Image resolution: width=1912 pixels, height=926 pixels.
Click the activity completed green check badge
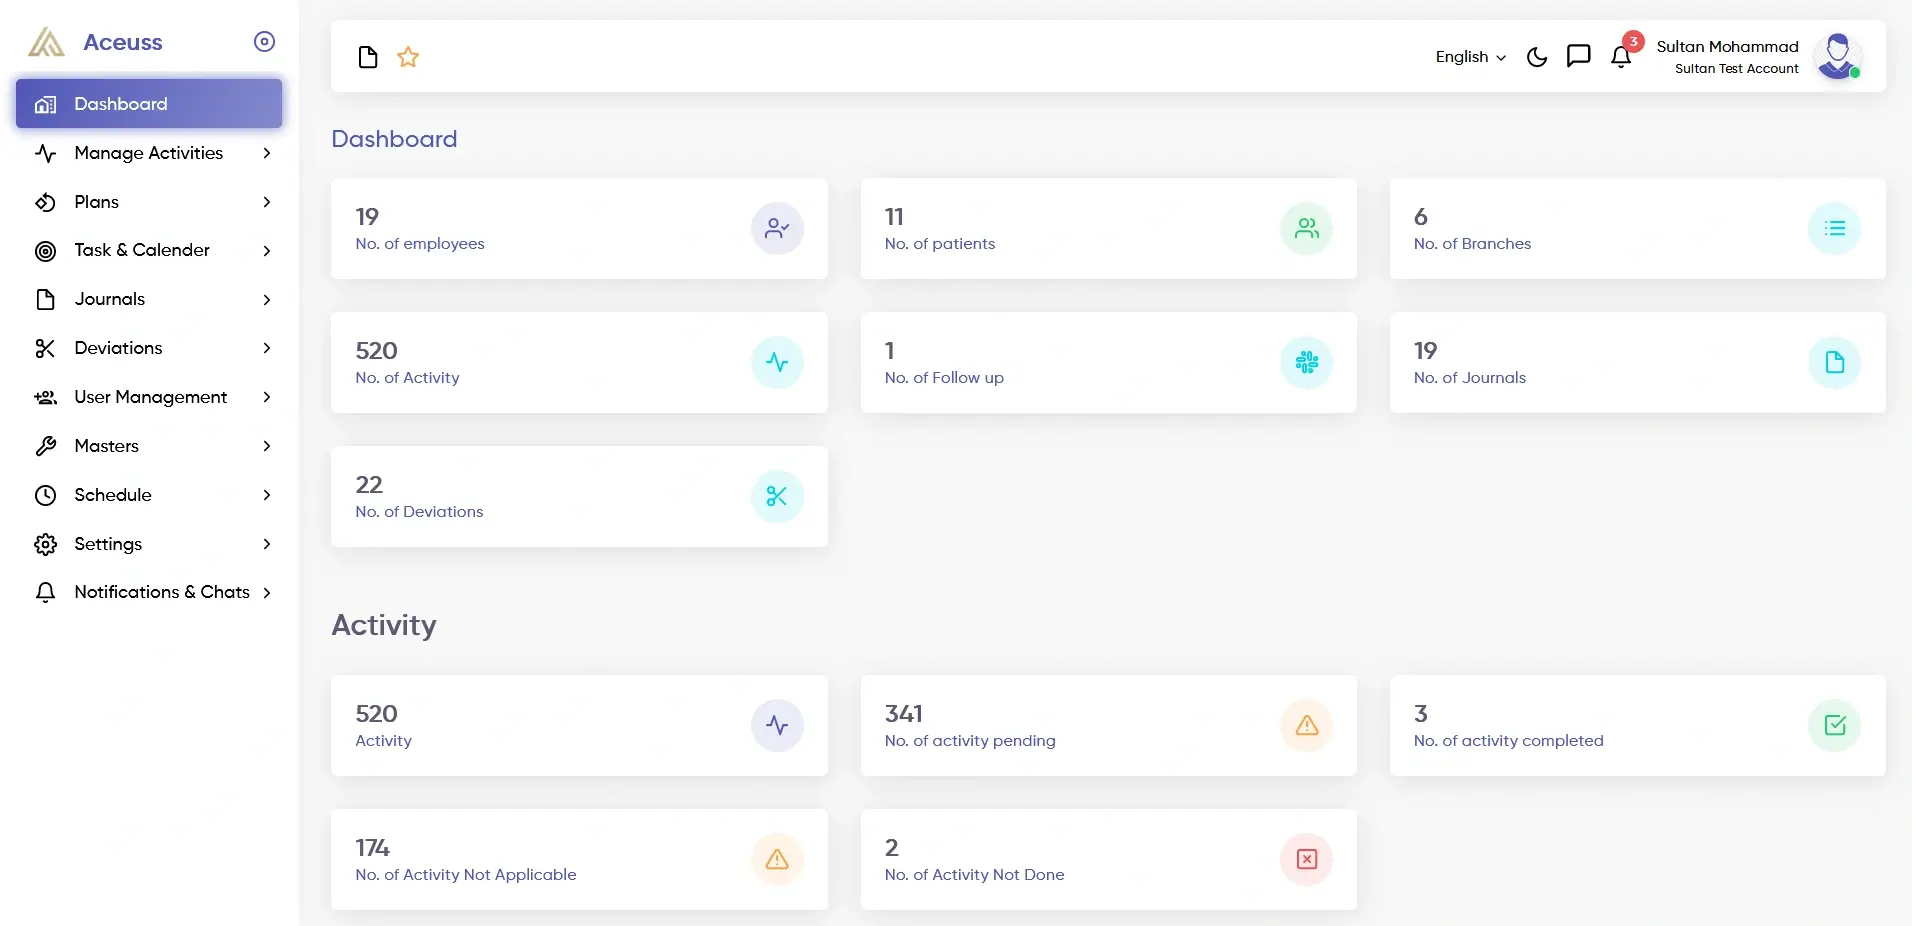[x=1834, y=725]
